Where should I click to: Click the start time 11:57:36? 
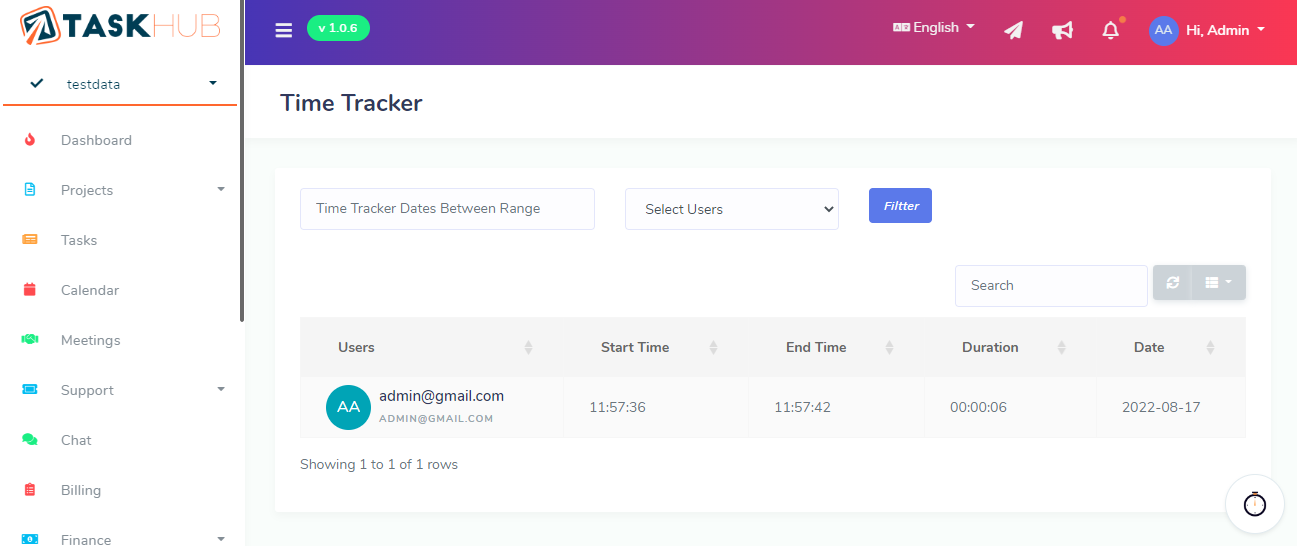(617, 407)
